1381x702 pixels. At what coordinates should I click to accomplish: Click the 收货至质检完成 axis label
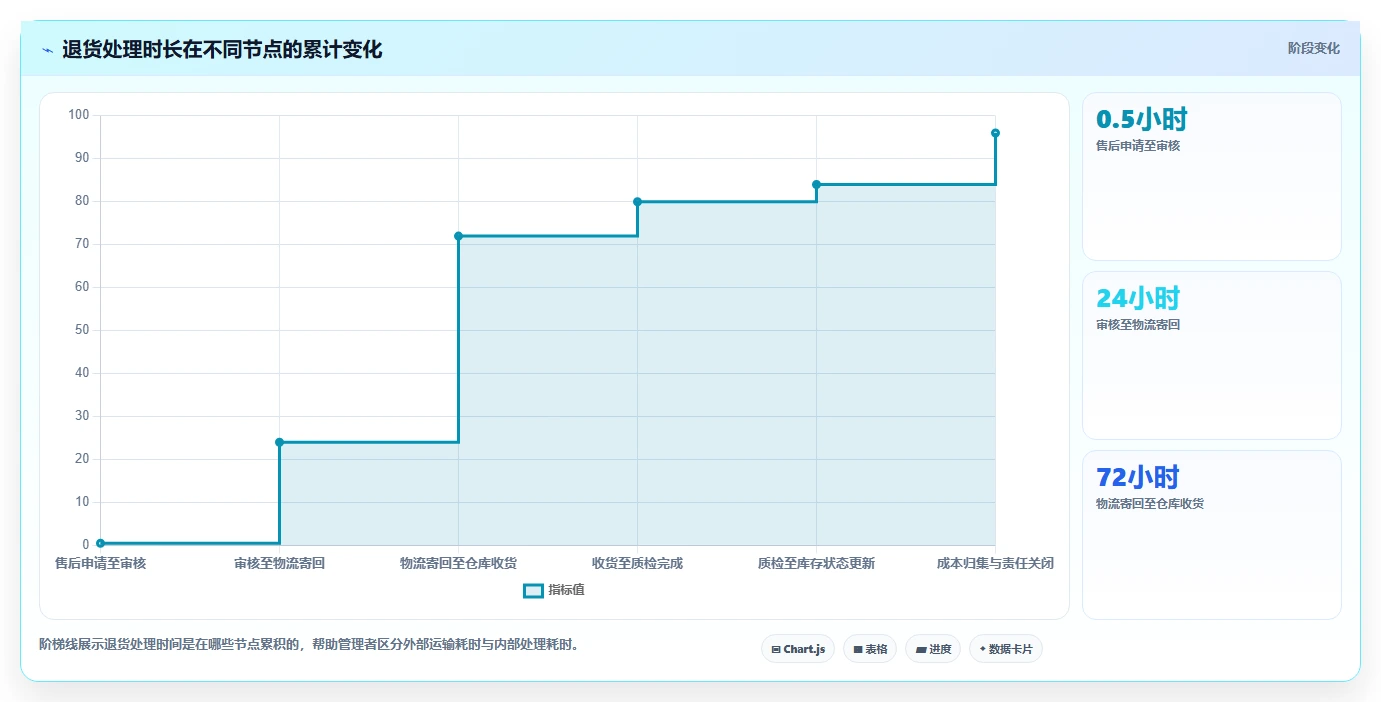click(x=637, y=564)
